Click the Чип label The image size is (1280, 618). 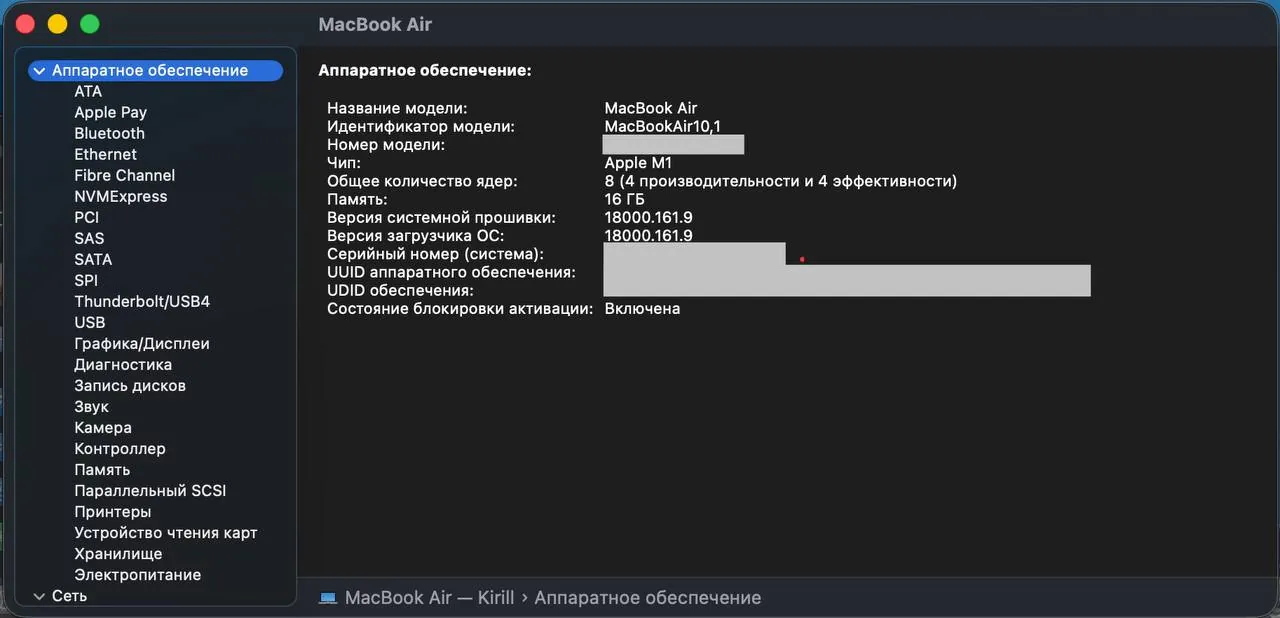click(x=344, y=163)
